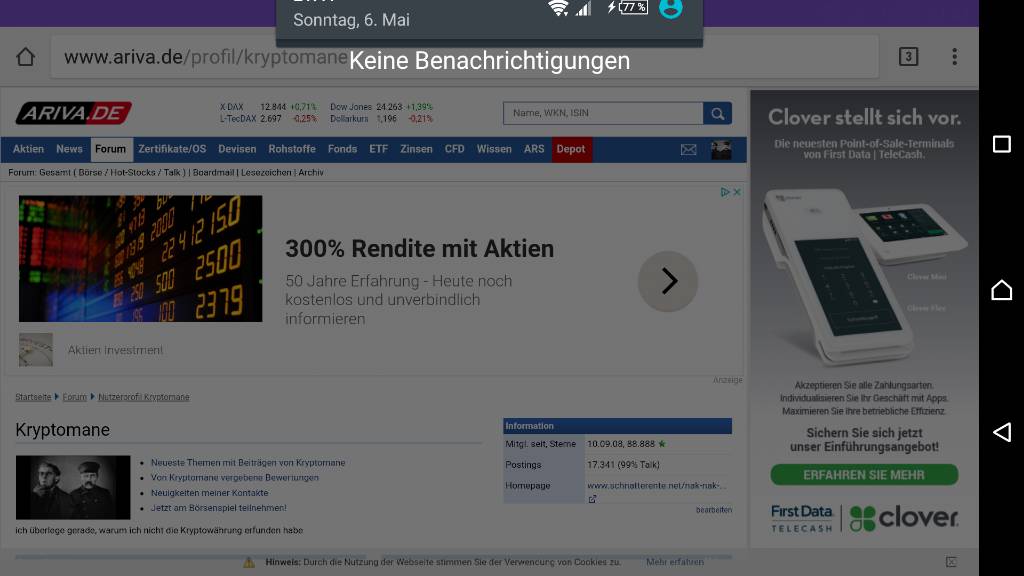1024x576 pixels.
Task: Click the L-TecDAX quote 2.697
Action: 271,119
